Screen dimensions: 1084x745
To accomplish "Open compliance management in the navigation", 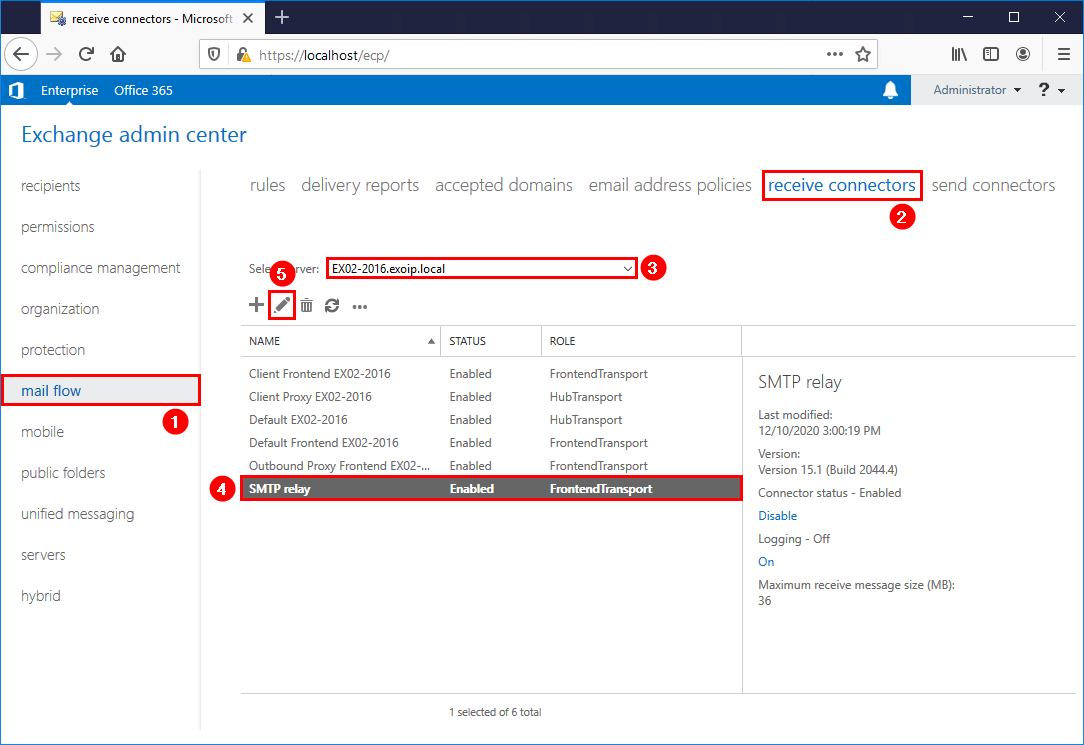I will coord(100,268).
